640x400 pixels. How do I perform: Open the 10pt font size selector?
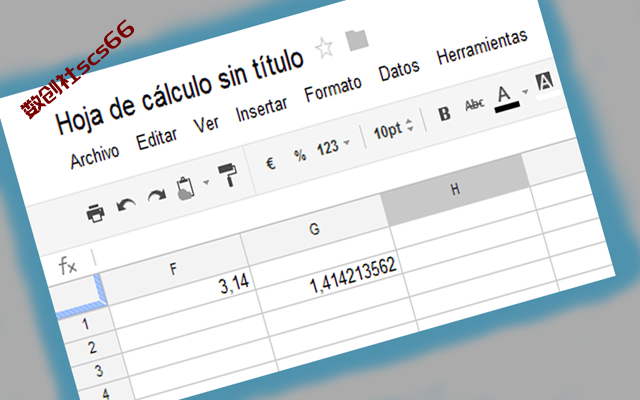coord(393,130)
